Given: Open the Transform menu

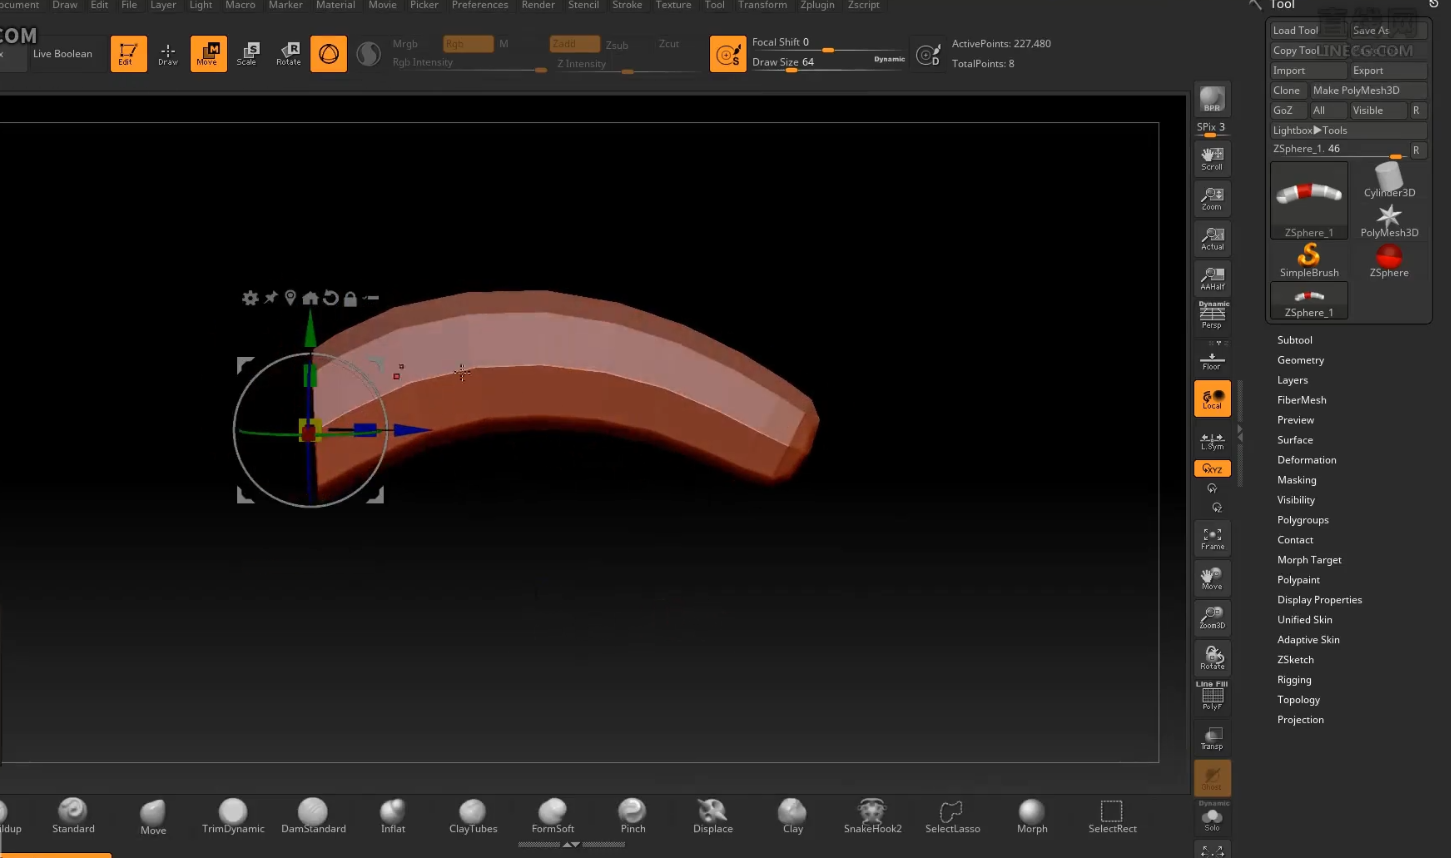Looking at the screenshot, I should [x=762, y=5].
